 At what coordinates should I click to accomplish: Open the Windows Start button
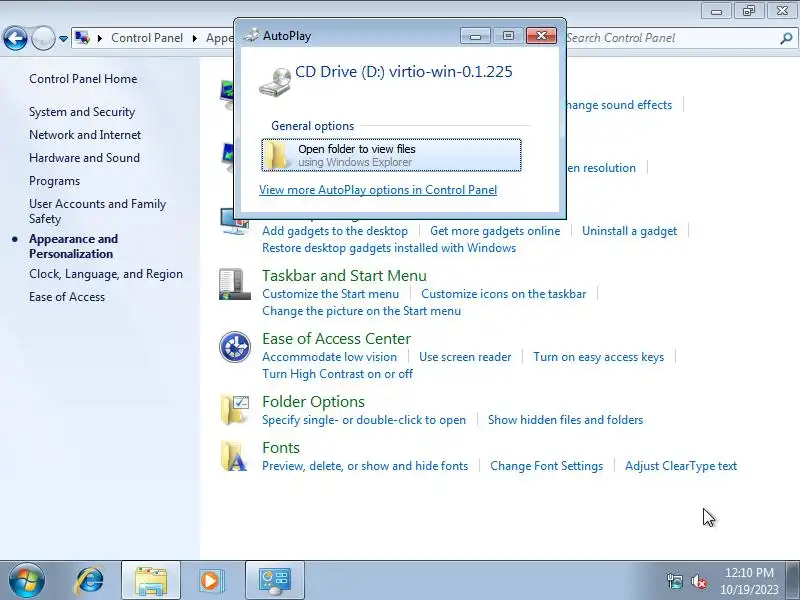(26, 580)
